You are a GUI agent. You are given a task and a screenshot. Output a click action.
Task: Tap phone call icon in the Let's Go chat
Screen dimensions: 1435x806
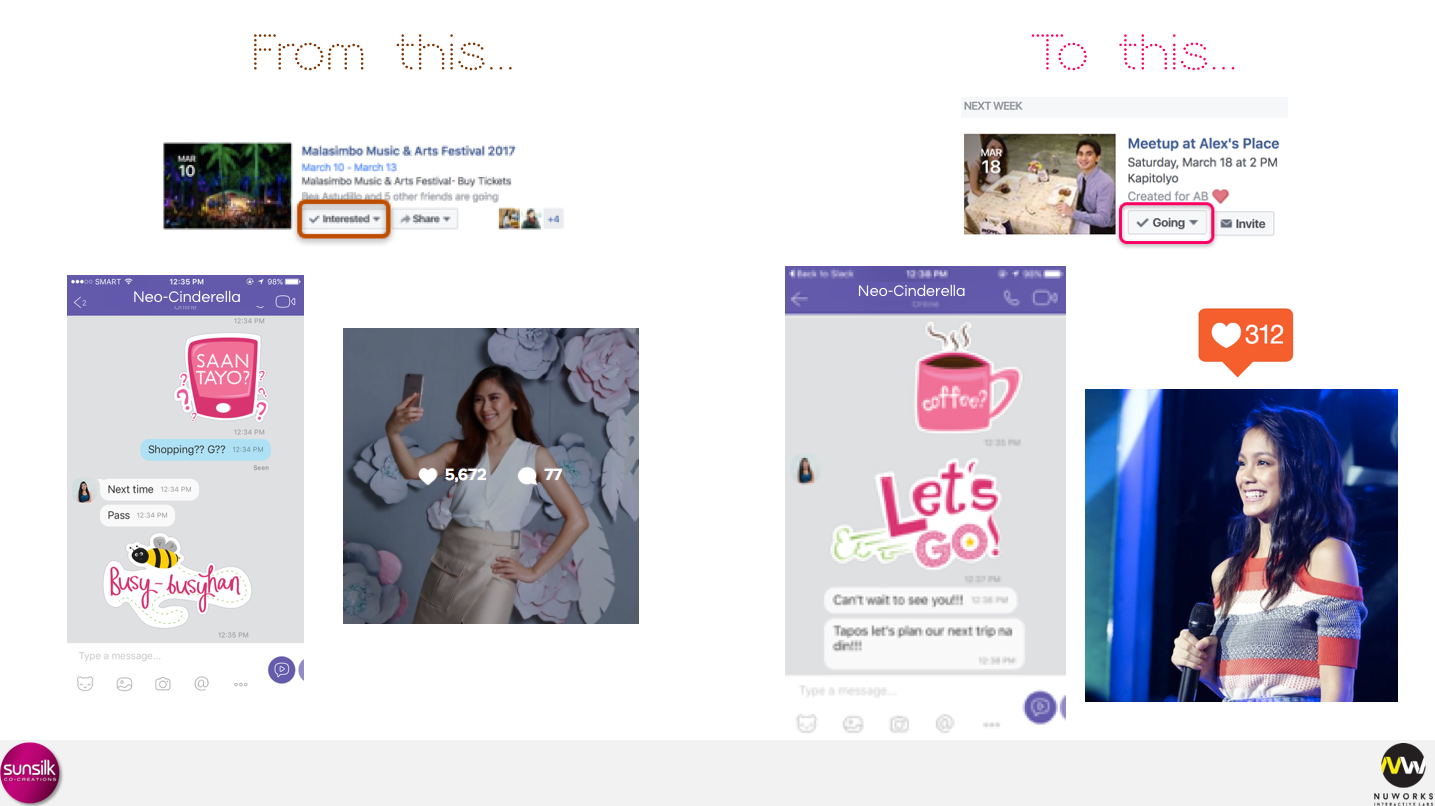(1011, 298)
